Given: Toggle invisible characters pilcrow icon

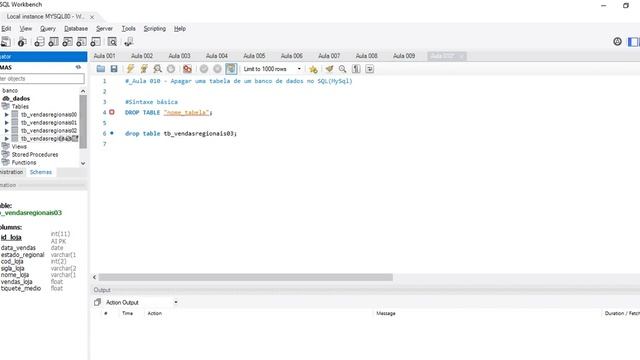Looking at the screenshot, I should click(x=356, y=69).
